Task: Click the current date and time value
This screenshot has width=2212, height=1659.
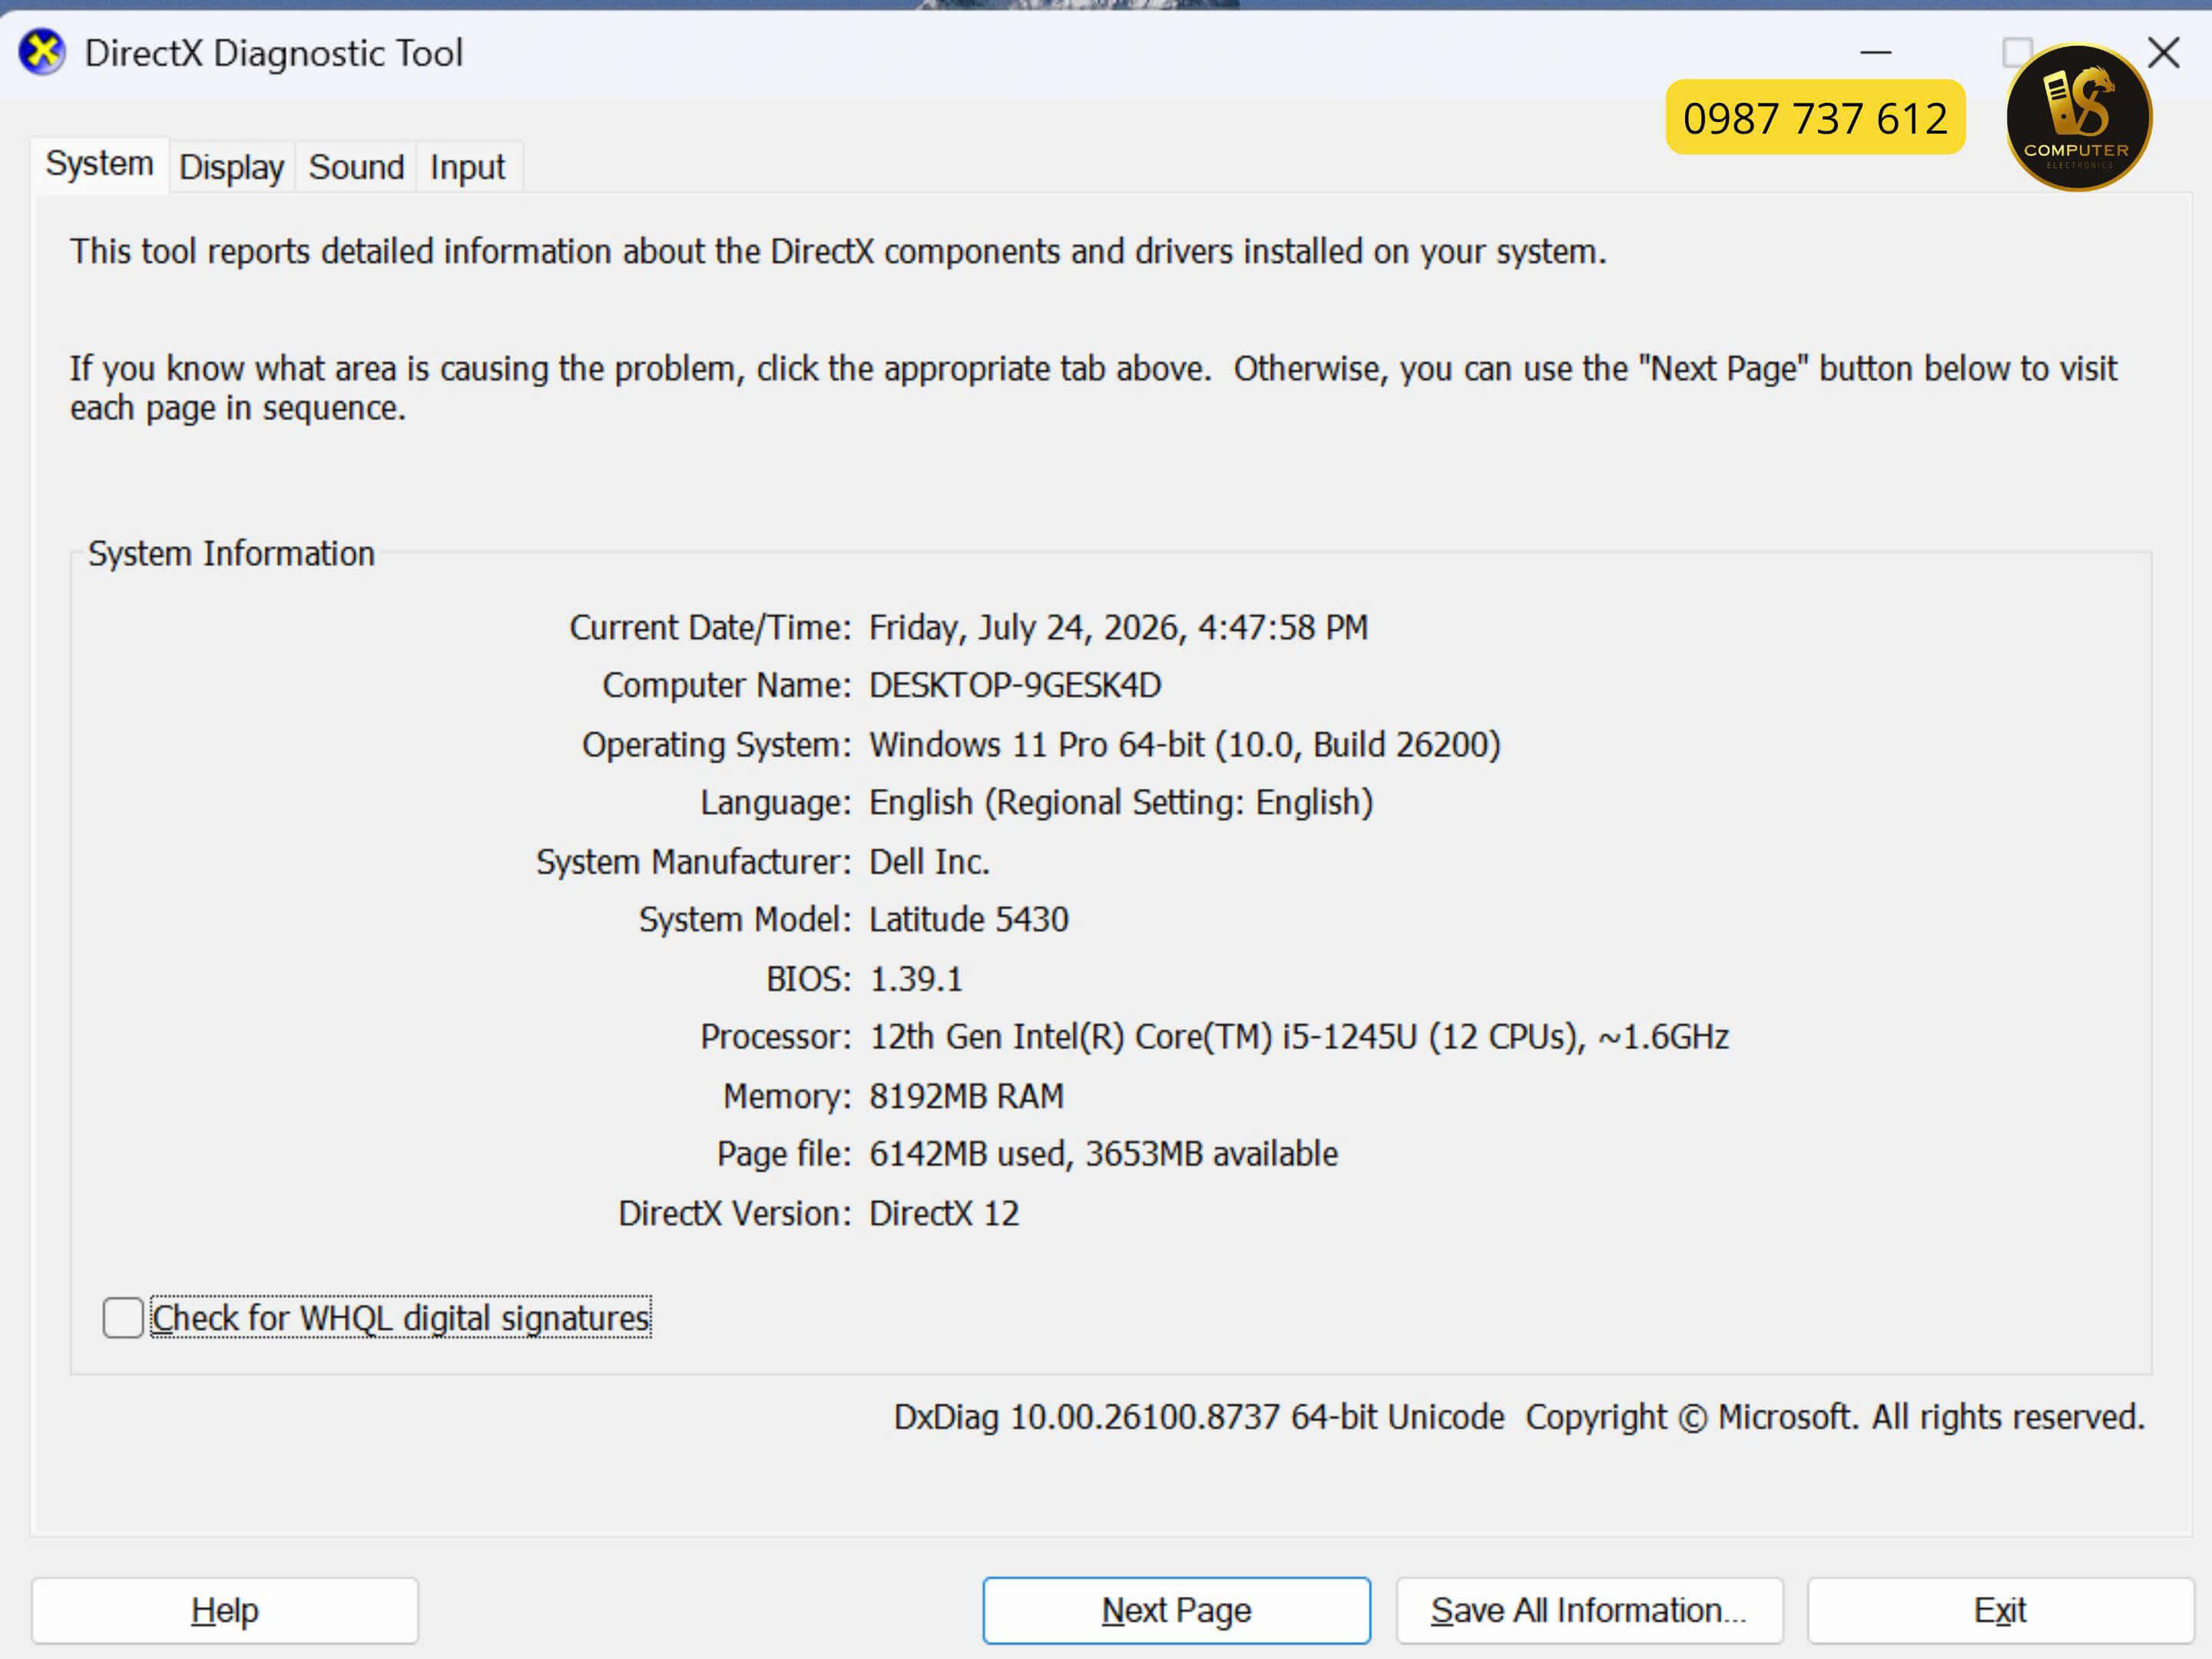Action: pos(1118,627)
